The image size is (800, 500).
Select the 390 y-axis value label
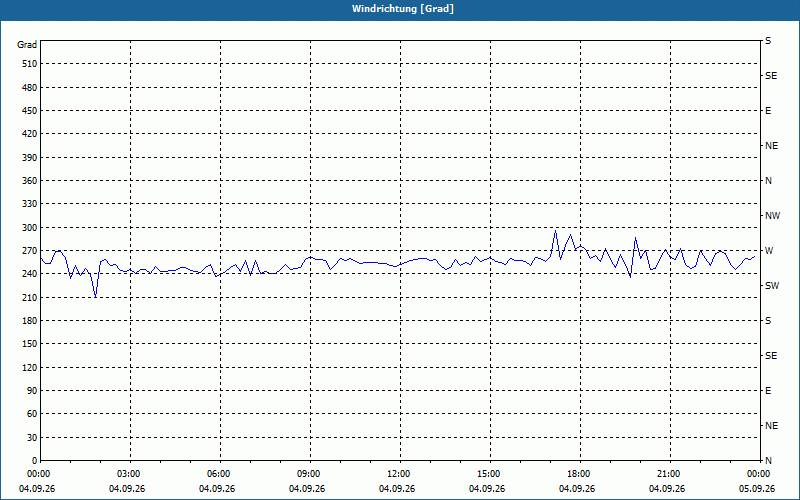point(29,157)
